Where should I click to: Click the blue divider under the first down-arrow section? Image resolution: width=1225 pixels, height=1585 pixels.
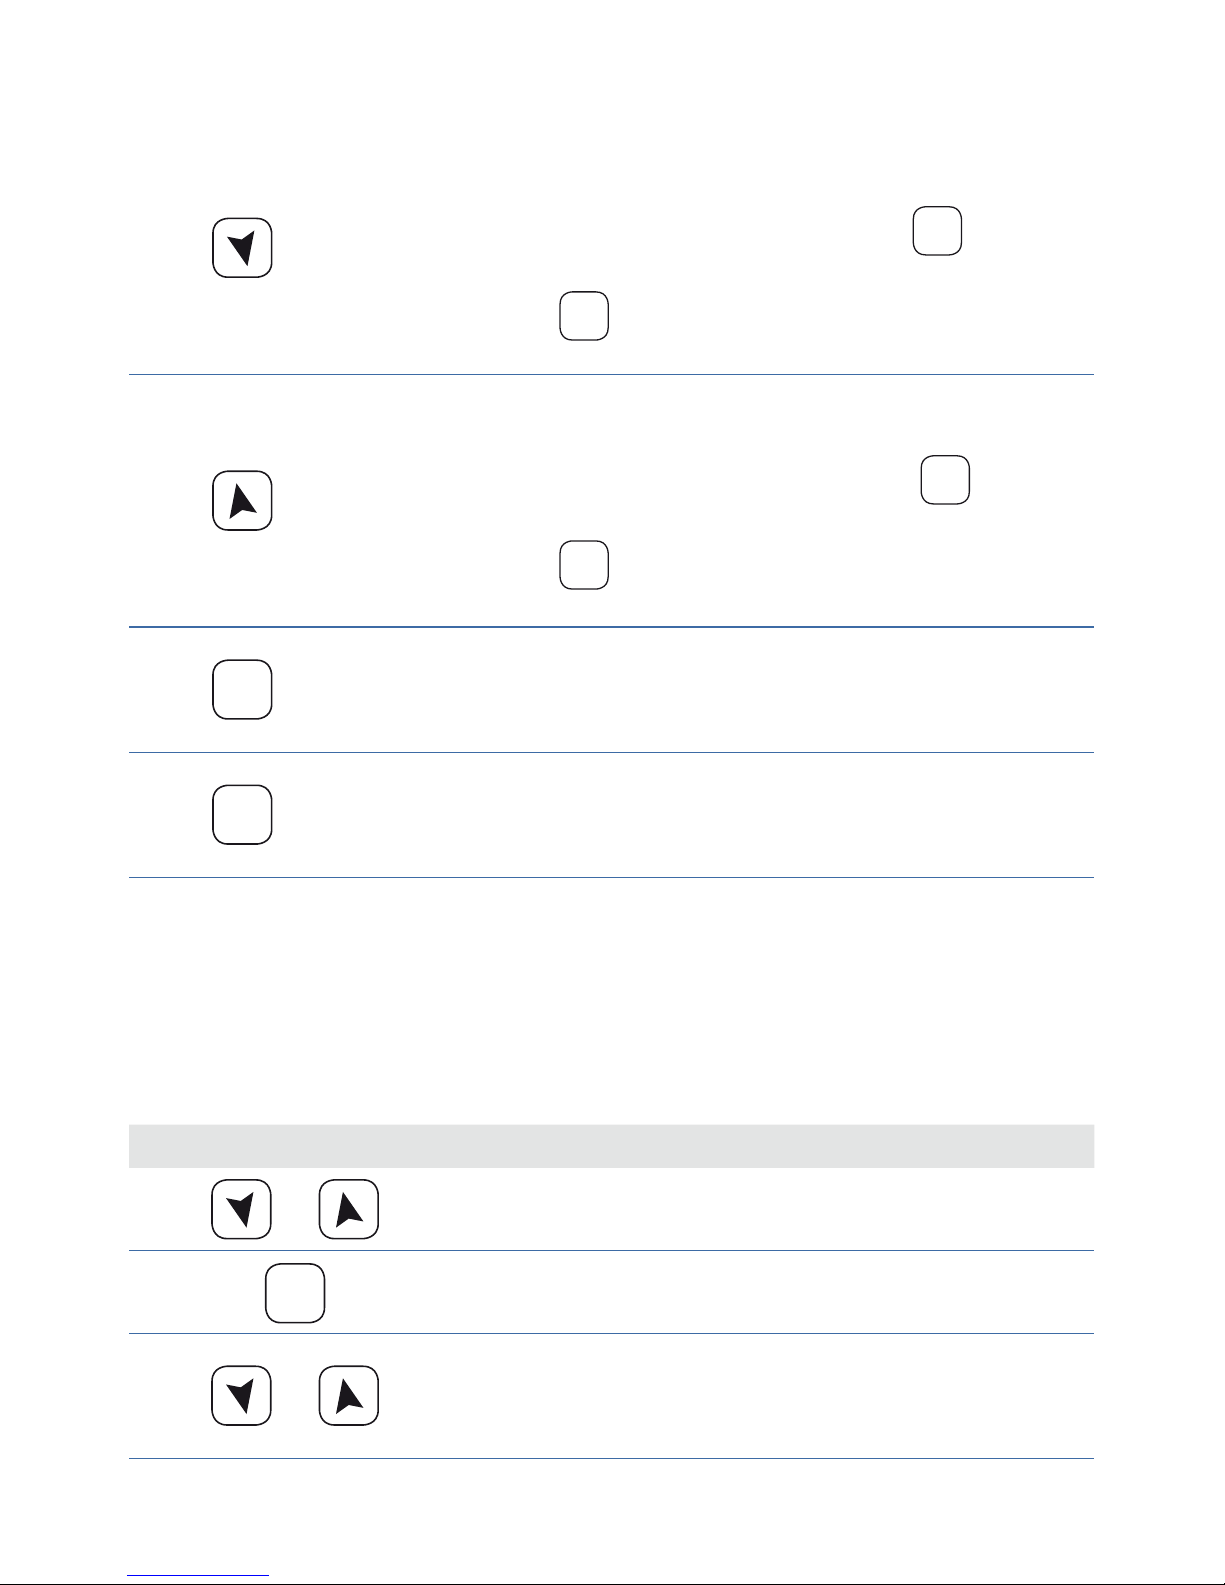(x=611, y=375)
